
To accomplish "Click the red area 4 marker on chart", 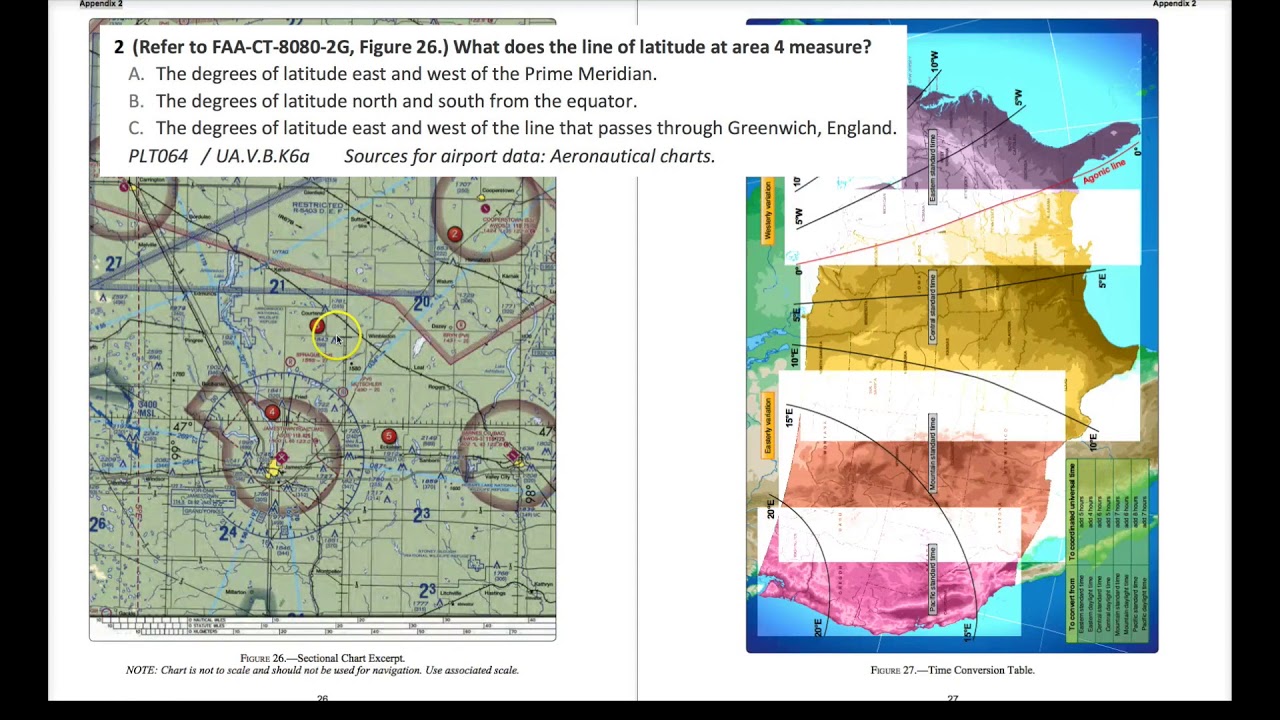I will [x=272, y=412].
